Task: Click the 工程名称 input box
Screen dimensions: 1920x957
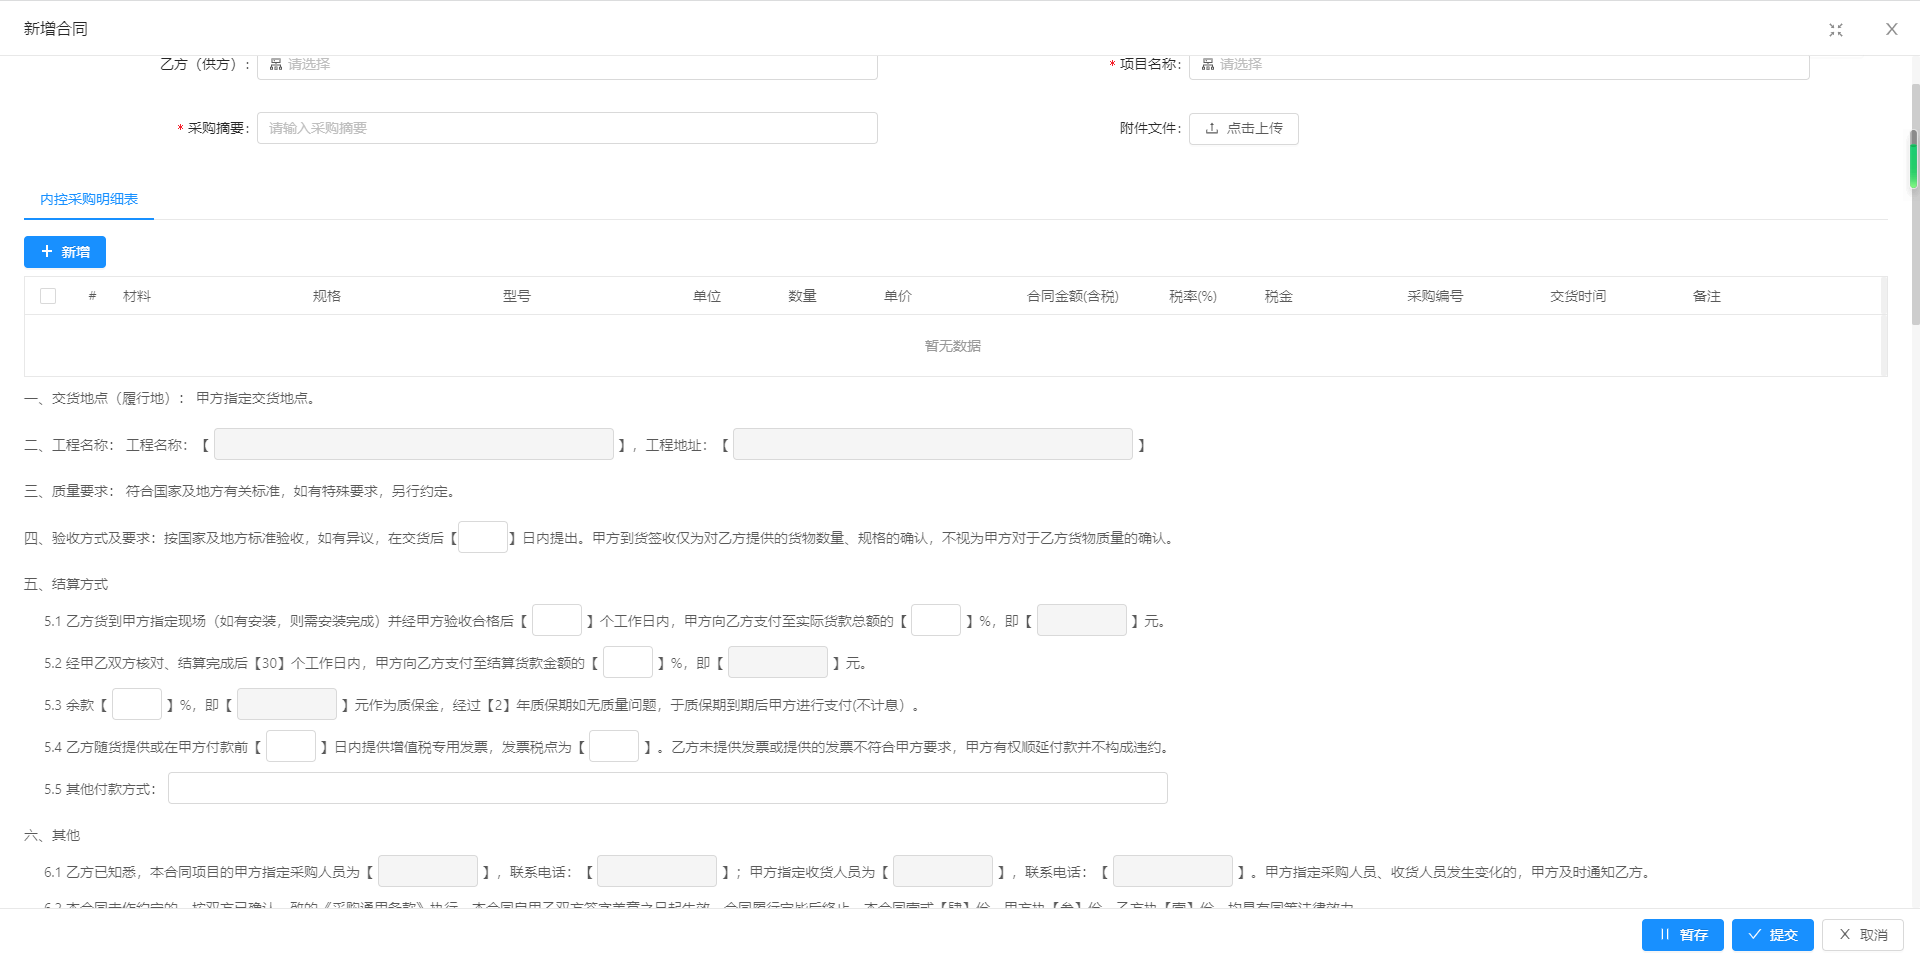Action: tap(414, 444)
